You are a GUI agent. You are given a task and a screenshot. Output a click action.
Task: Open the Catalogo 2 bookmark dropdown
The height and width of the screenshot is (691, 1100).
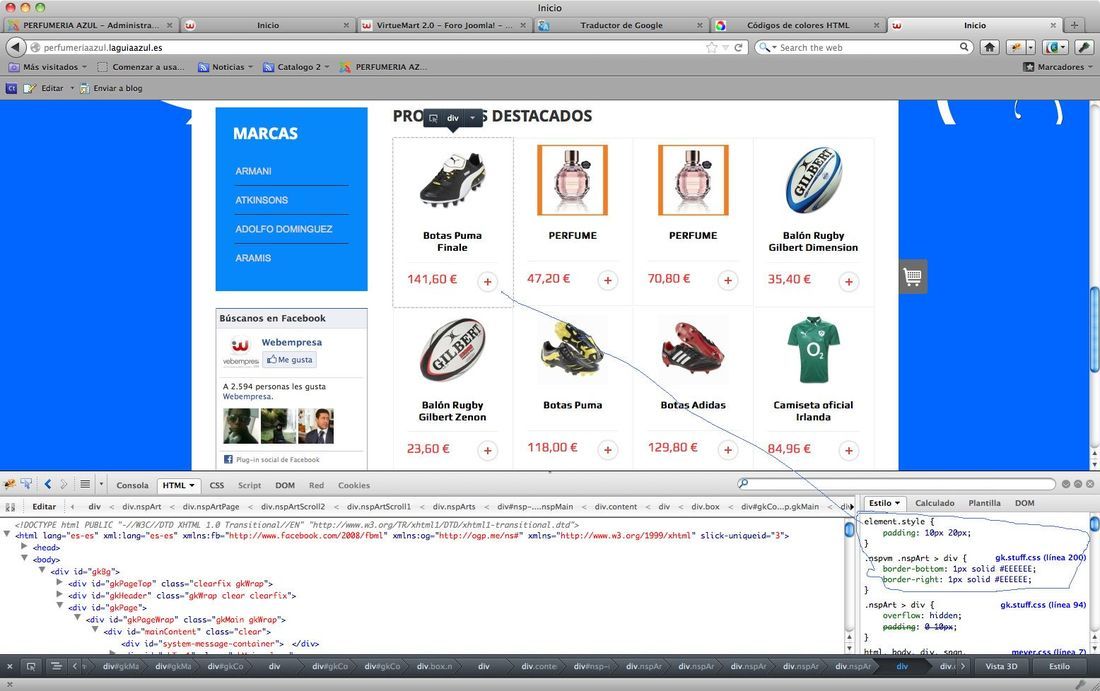tap(297, 67)
